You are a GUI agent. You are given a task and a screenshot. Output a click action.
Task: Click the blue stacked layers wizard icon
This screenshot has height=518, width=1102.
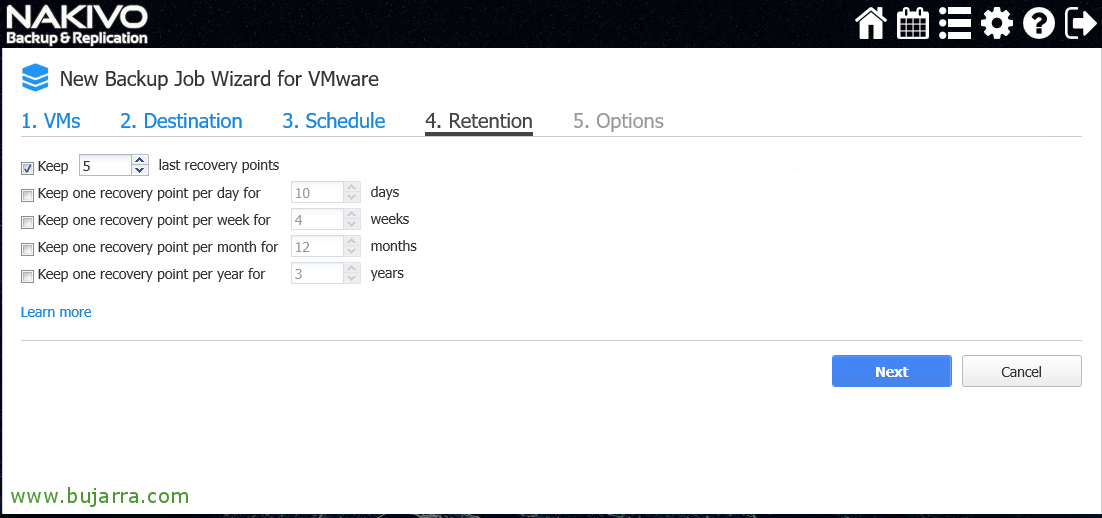click(35, 78)
